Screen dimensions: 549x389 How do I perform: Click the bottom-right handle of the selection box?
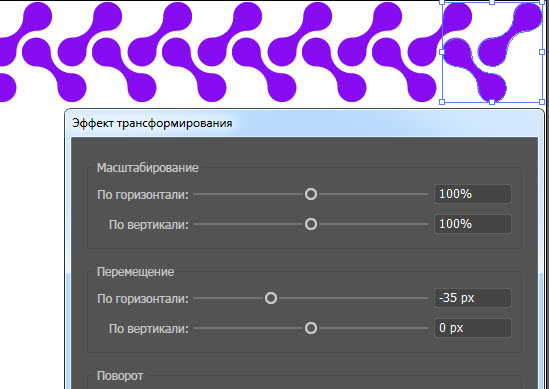pyautogui.click(x=542, y=102)
